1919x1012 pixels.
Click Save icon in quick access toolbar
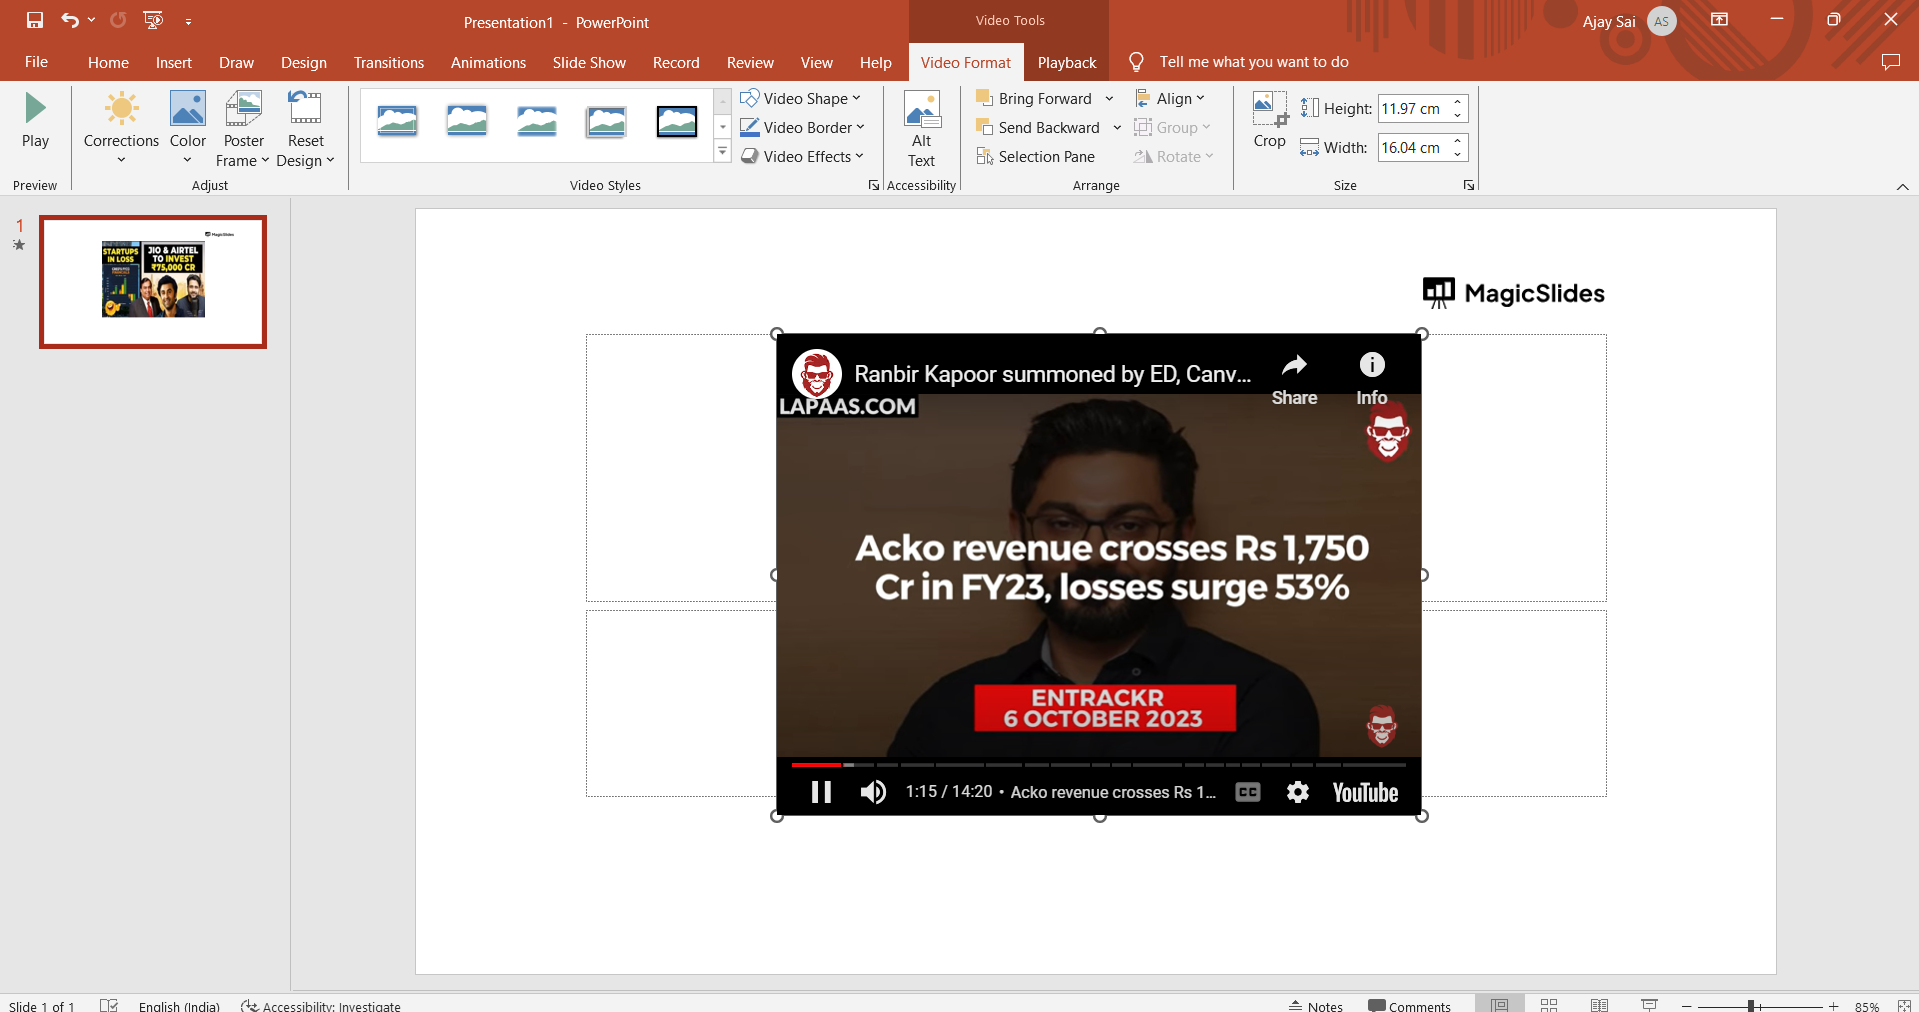point(35,20)
